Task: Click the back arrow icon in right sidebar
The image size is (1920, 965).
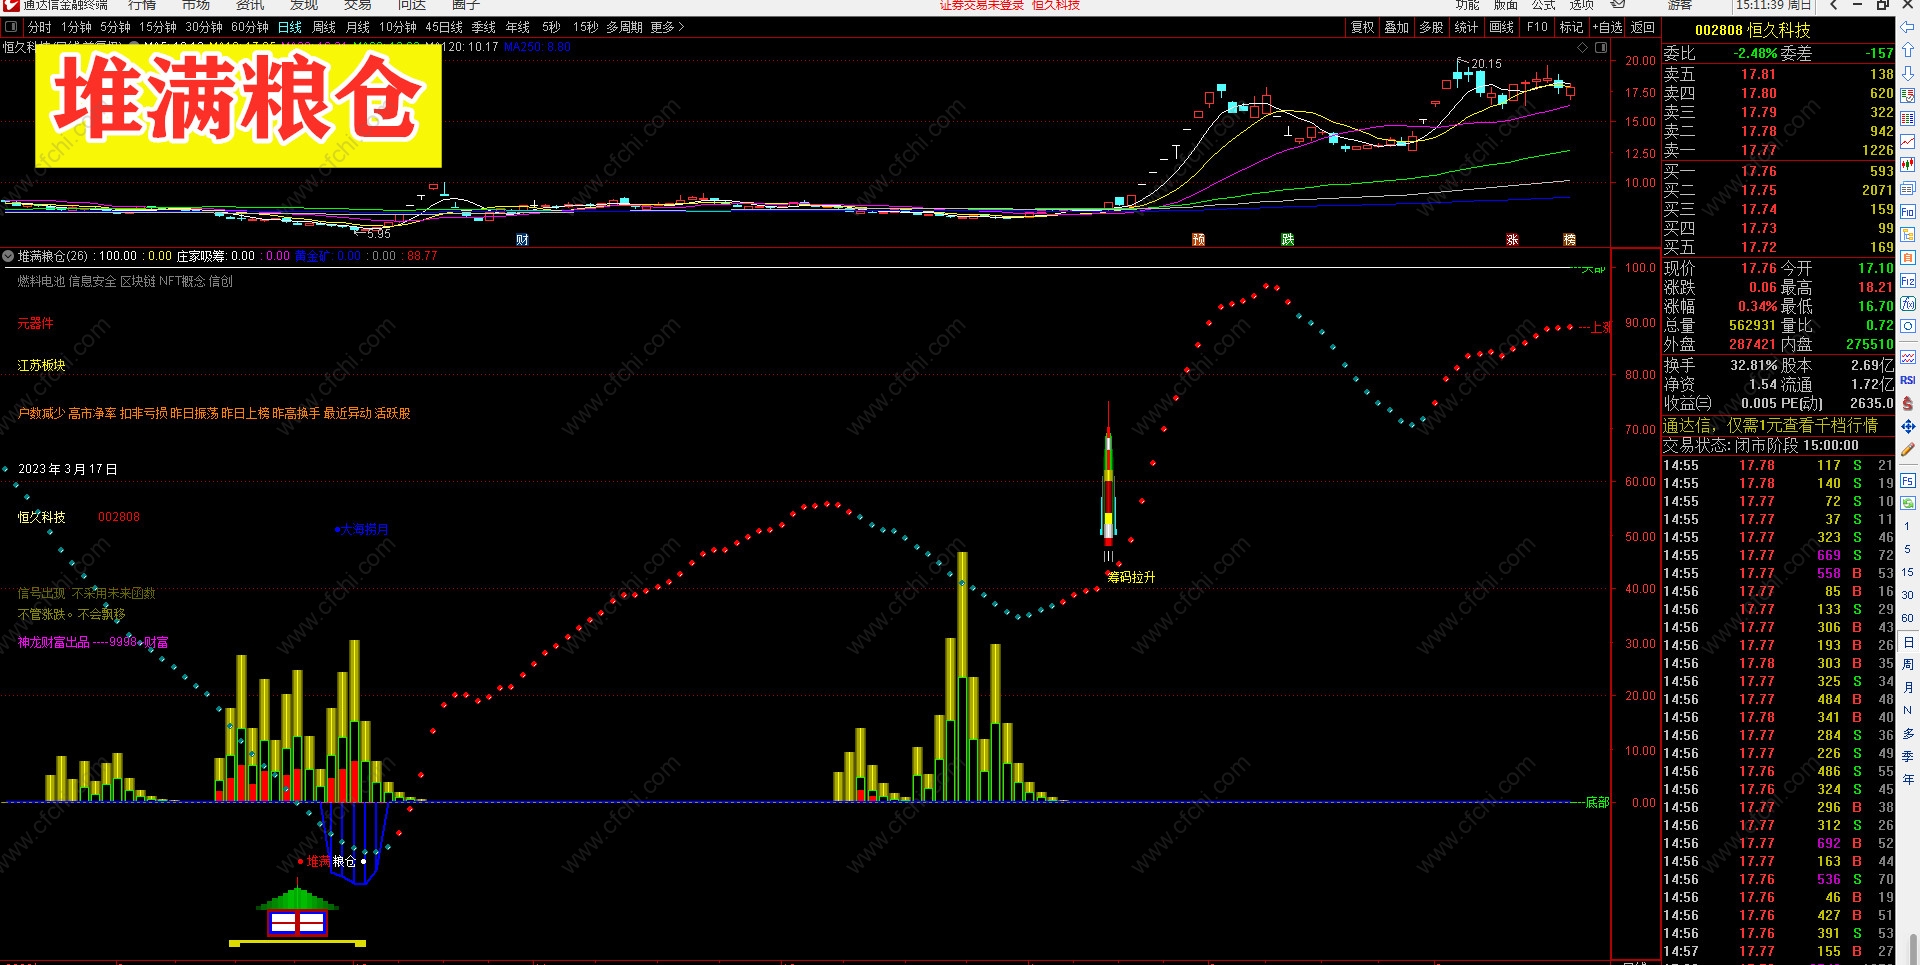Action: pyautogui.click(x=1908, y=27)
